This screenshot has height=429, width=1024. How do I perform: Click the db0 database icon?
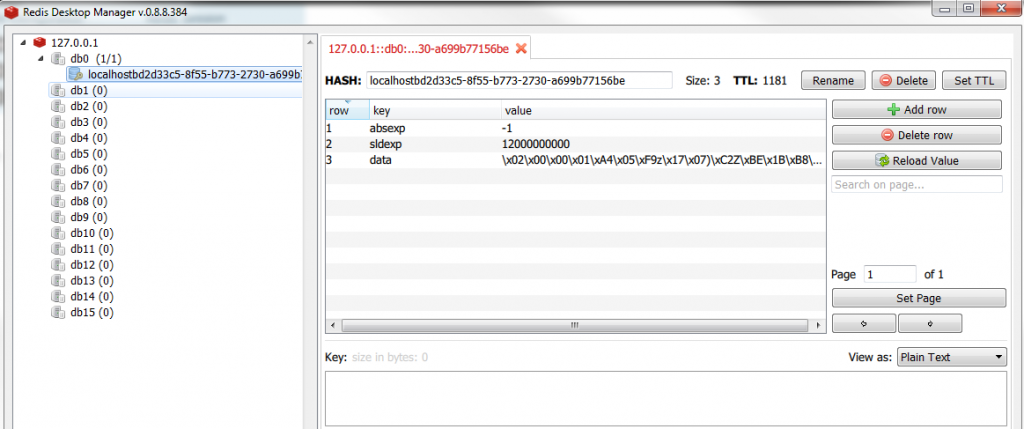click(x=59, y=59)
